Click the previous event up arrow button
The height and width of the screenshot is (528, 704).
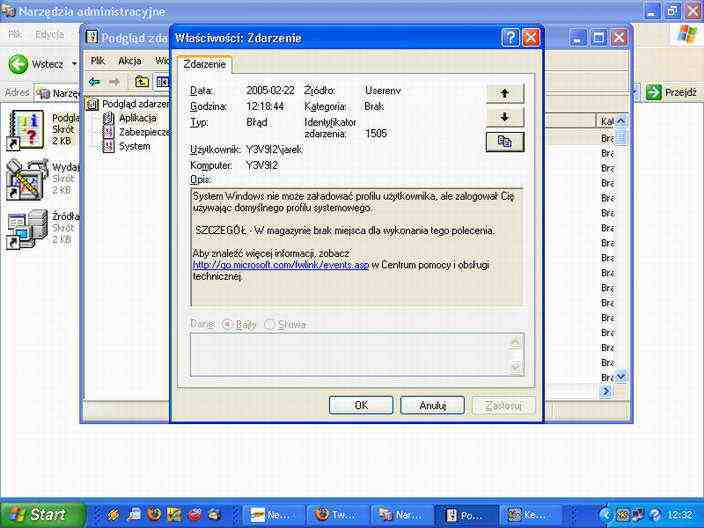tap(505, 93)
